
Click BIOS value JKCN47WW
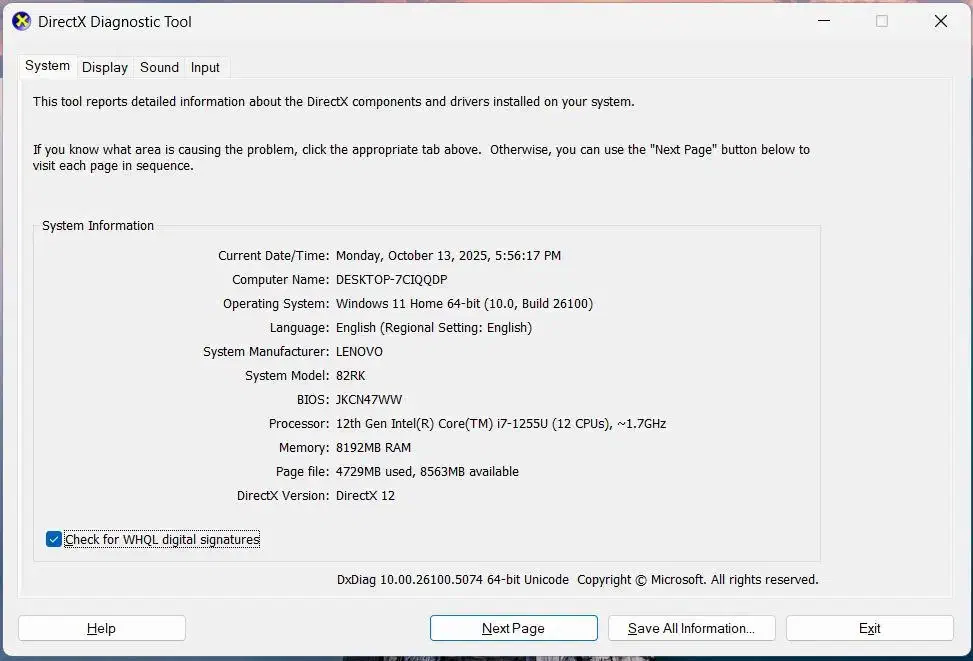click(x=369, y=400)
